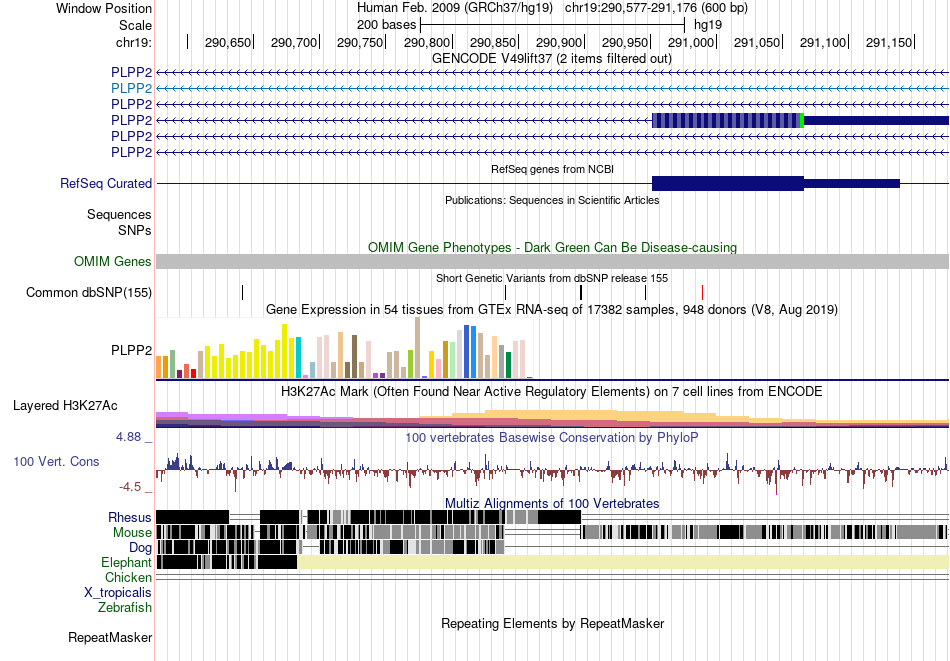Screen dimensions: 950x661
Task: Click the RefSeq genes from NCBI title
Action: pyautogui.click(x=553, y=169)
